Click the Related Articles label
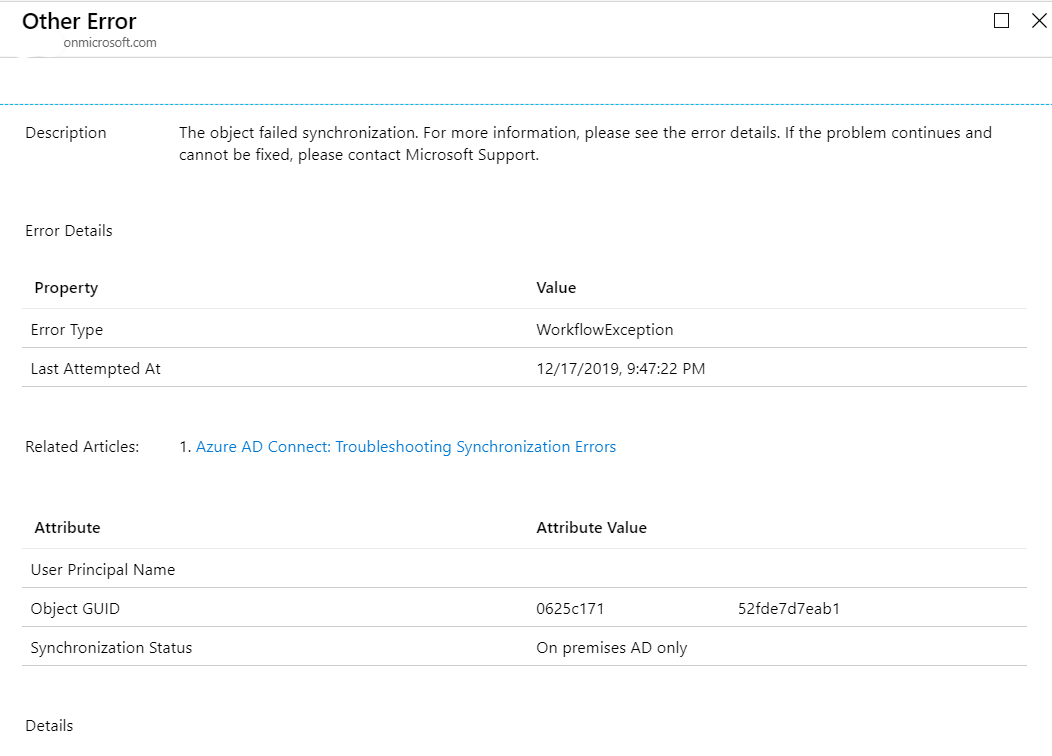The image size is (1052, 756). tap(82, 446)
